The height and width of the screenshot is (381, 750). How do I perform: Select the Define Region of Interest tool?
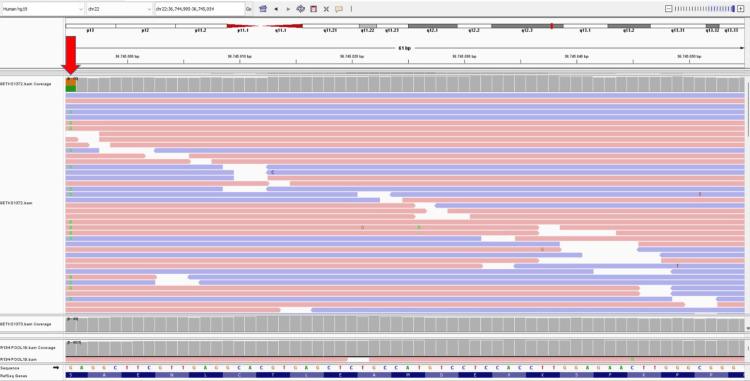[x=314, y=9]
